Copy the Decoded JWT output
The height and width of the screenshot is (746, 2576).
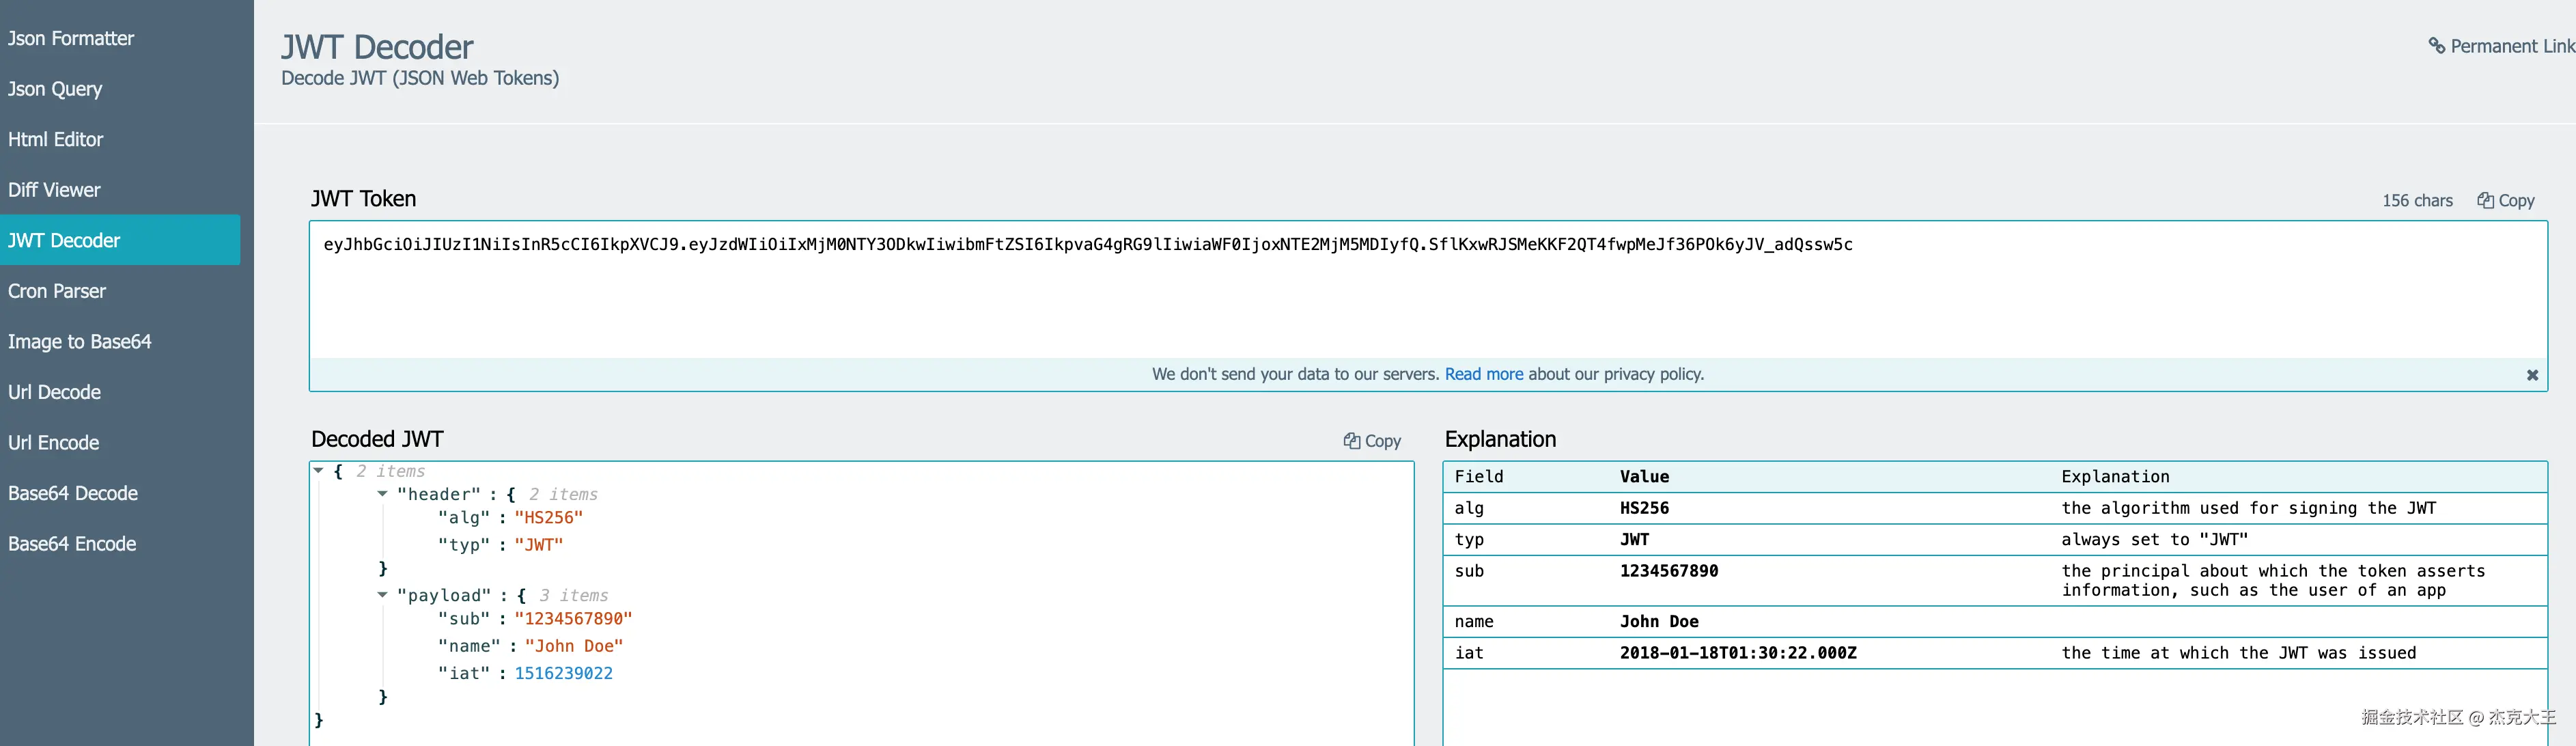coord(1372,441)
